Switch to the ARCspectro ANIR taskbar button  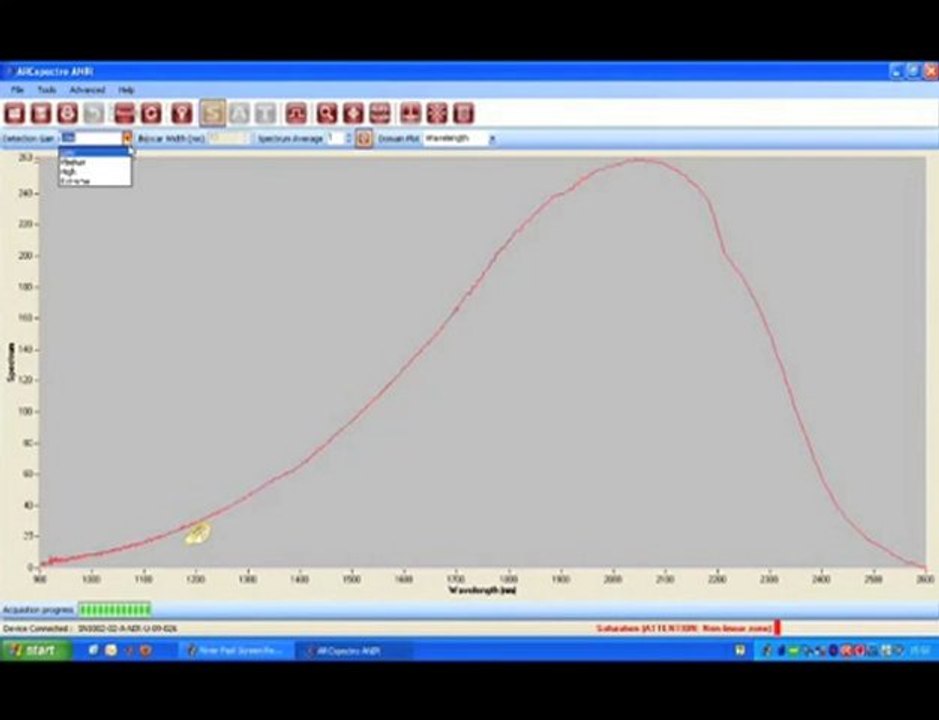(x=355, y=651)
